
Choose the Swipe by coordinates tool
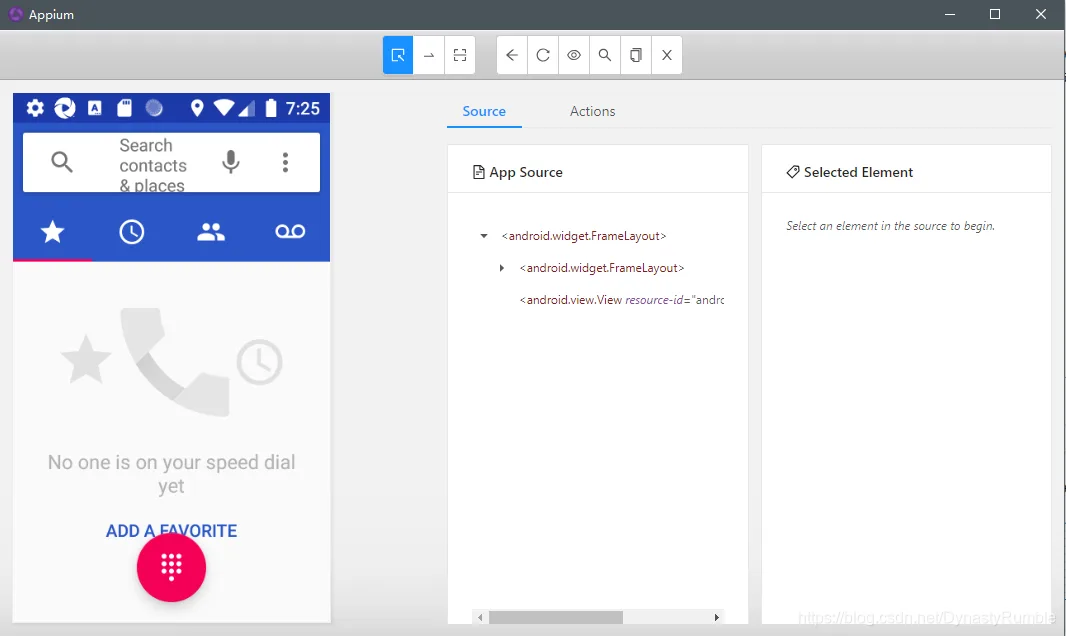pos(429,55)
